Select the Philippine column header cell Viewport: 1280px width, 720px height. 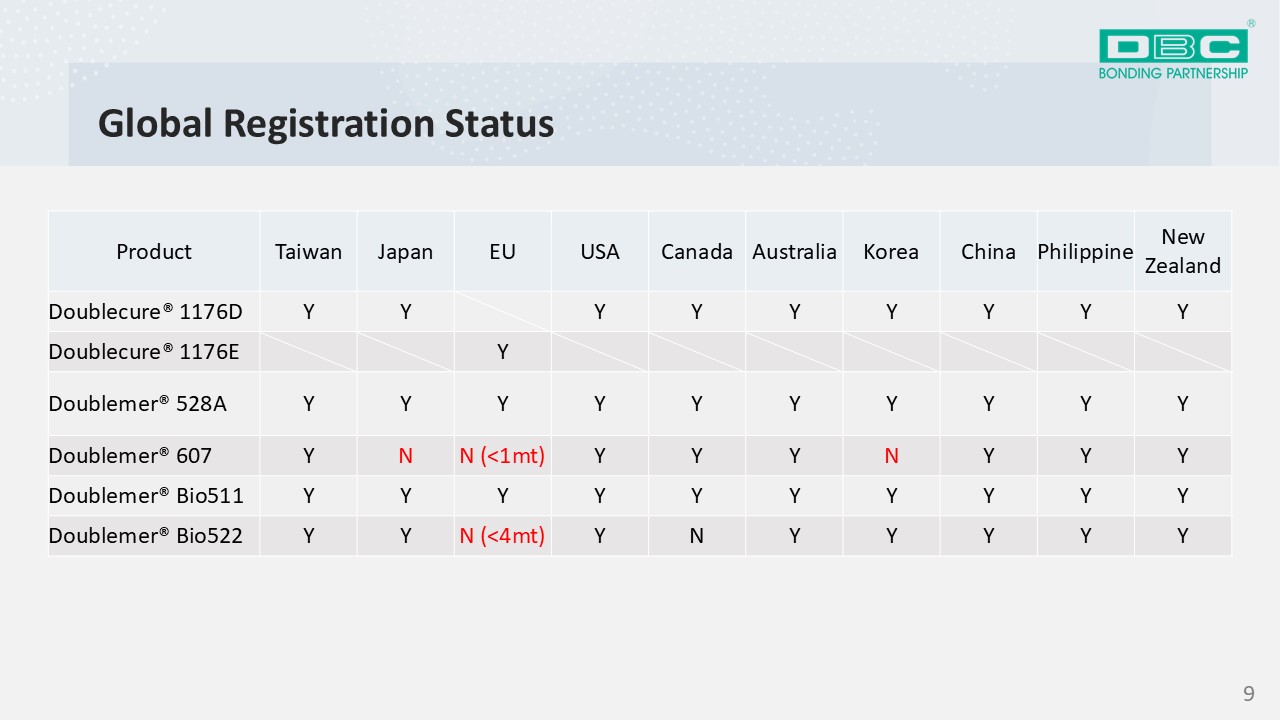click(x=1086, y=252)
